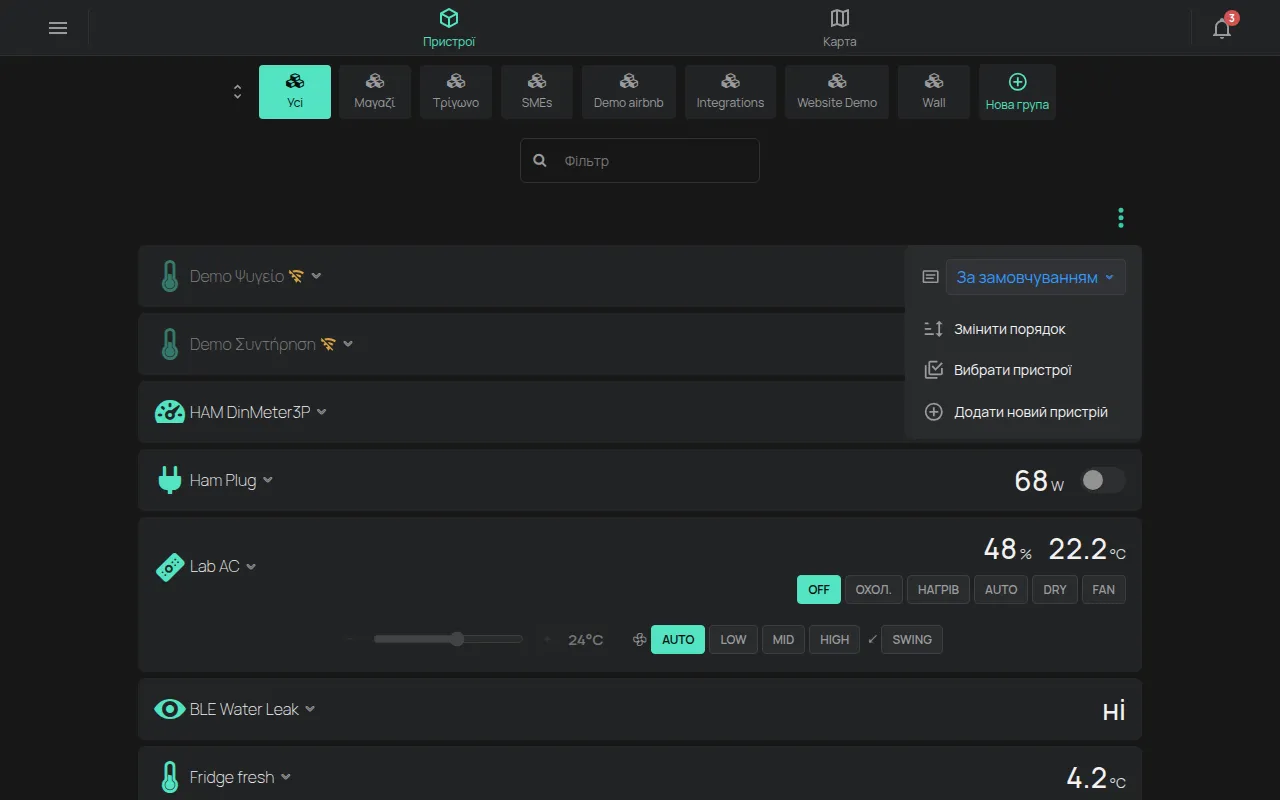Open the За замовчуванням sort dropdown
Image resolution: width=1280 pixels, height=800 pixels.
(x=1035, y=277)
